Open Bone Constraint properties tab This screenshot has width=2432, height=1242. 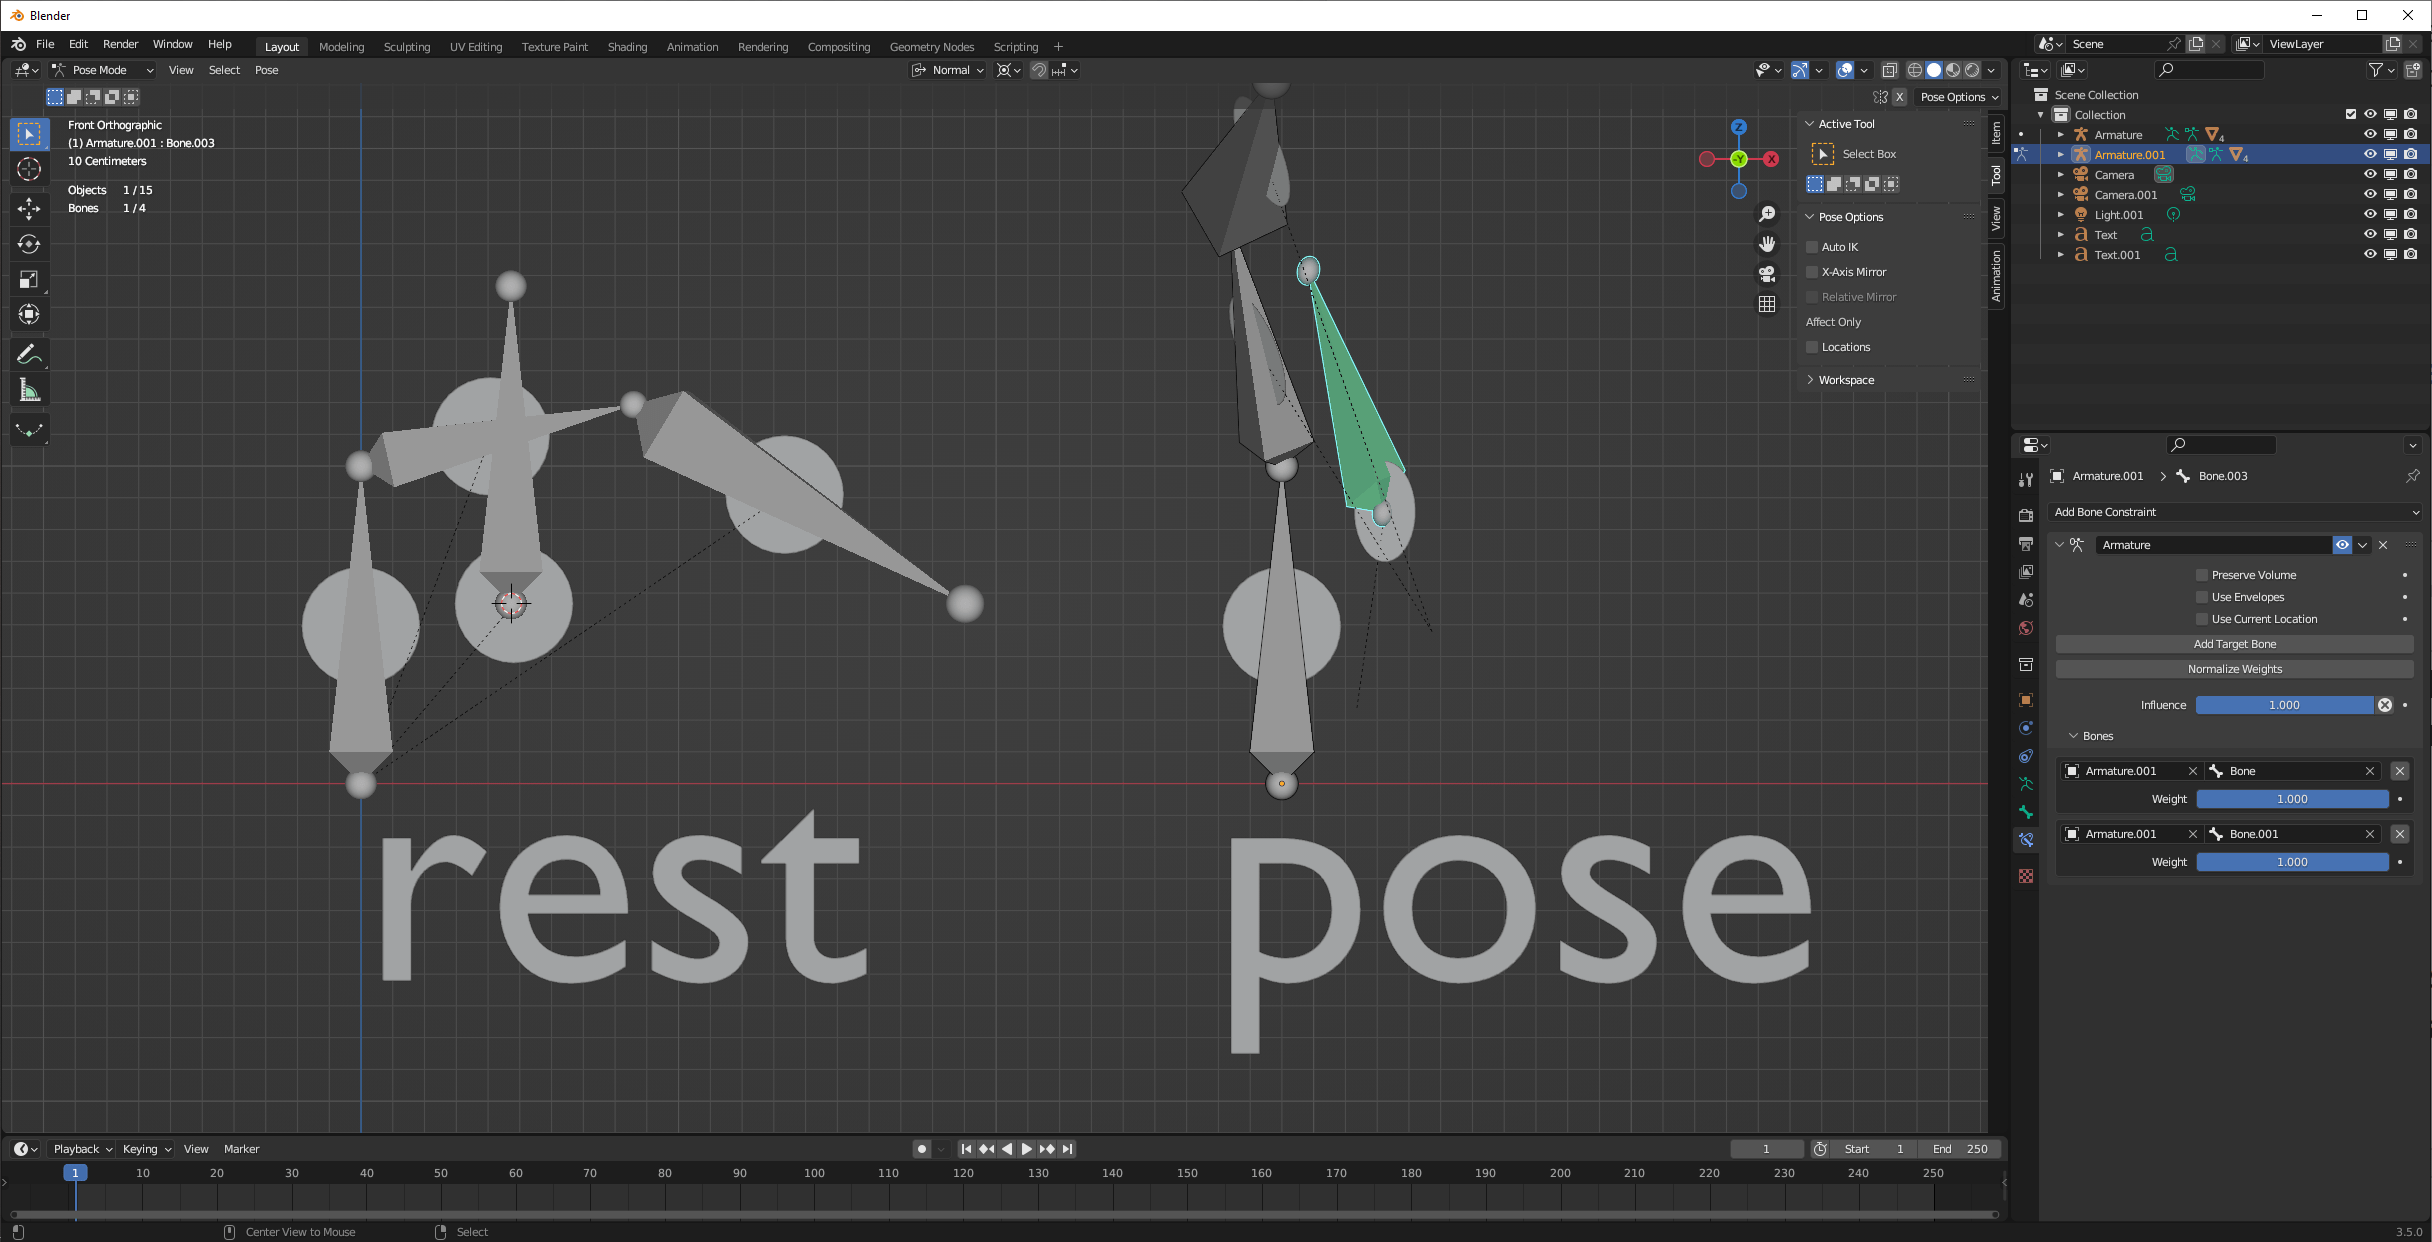tap(2026, 840)
